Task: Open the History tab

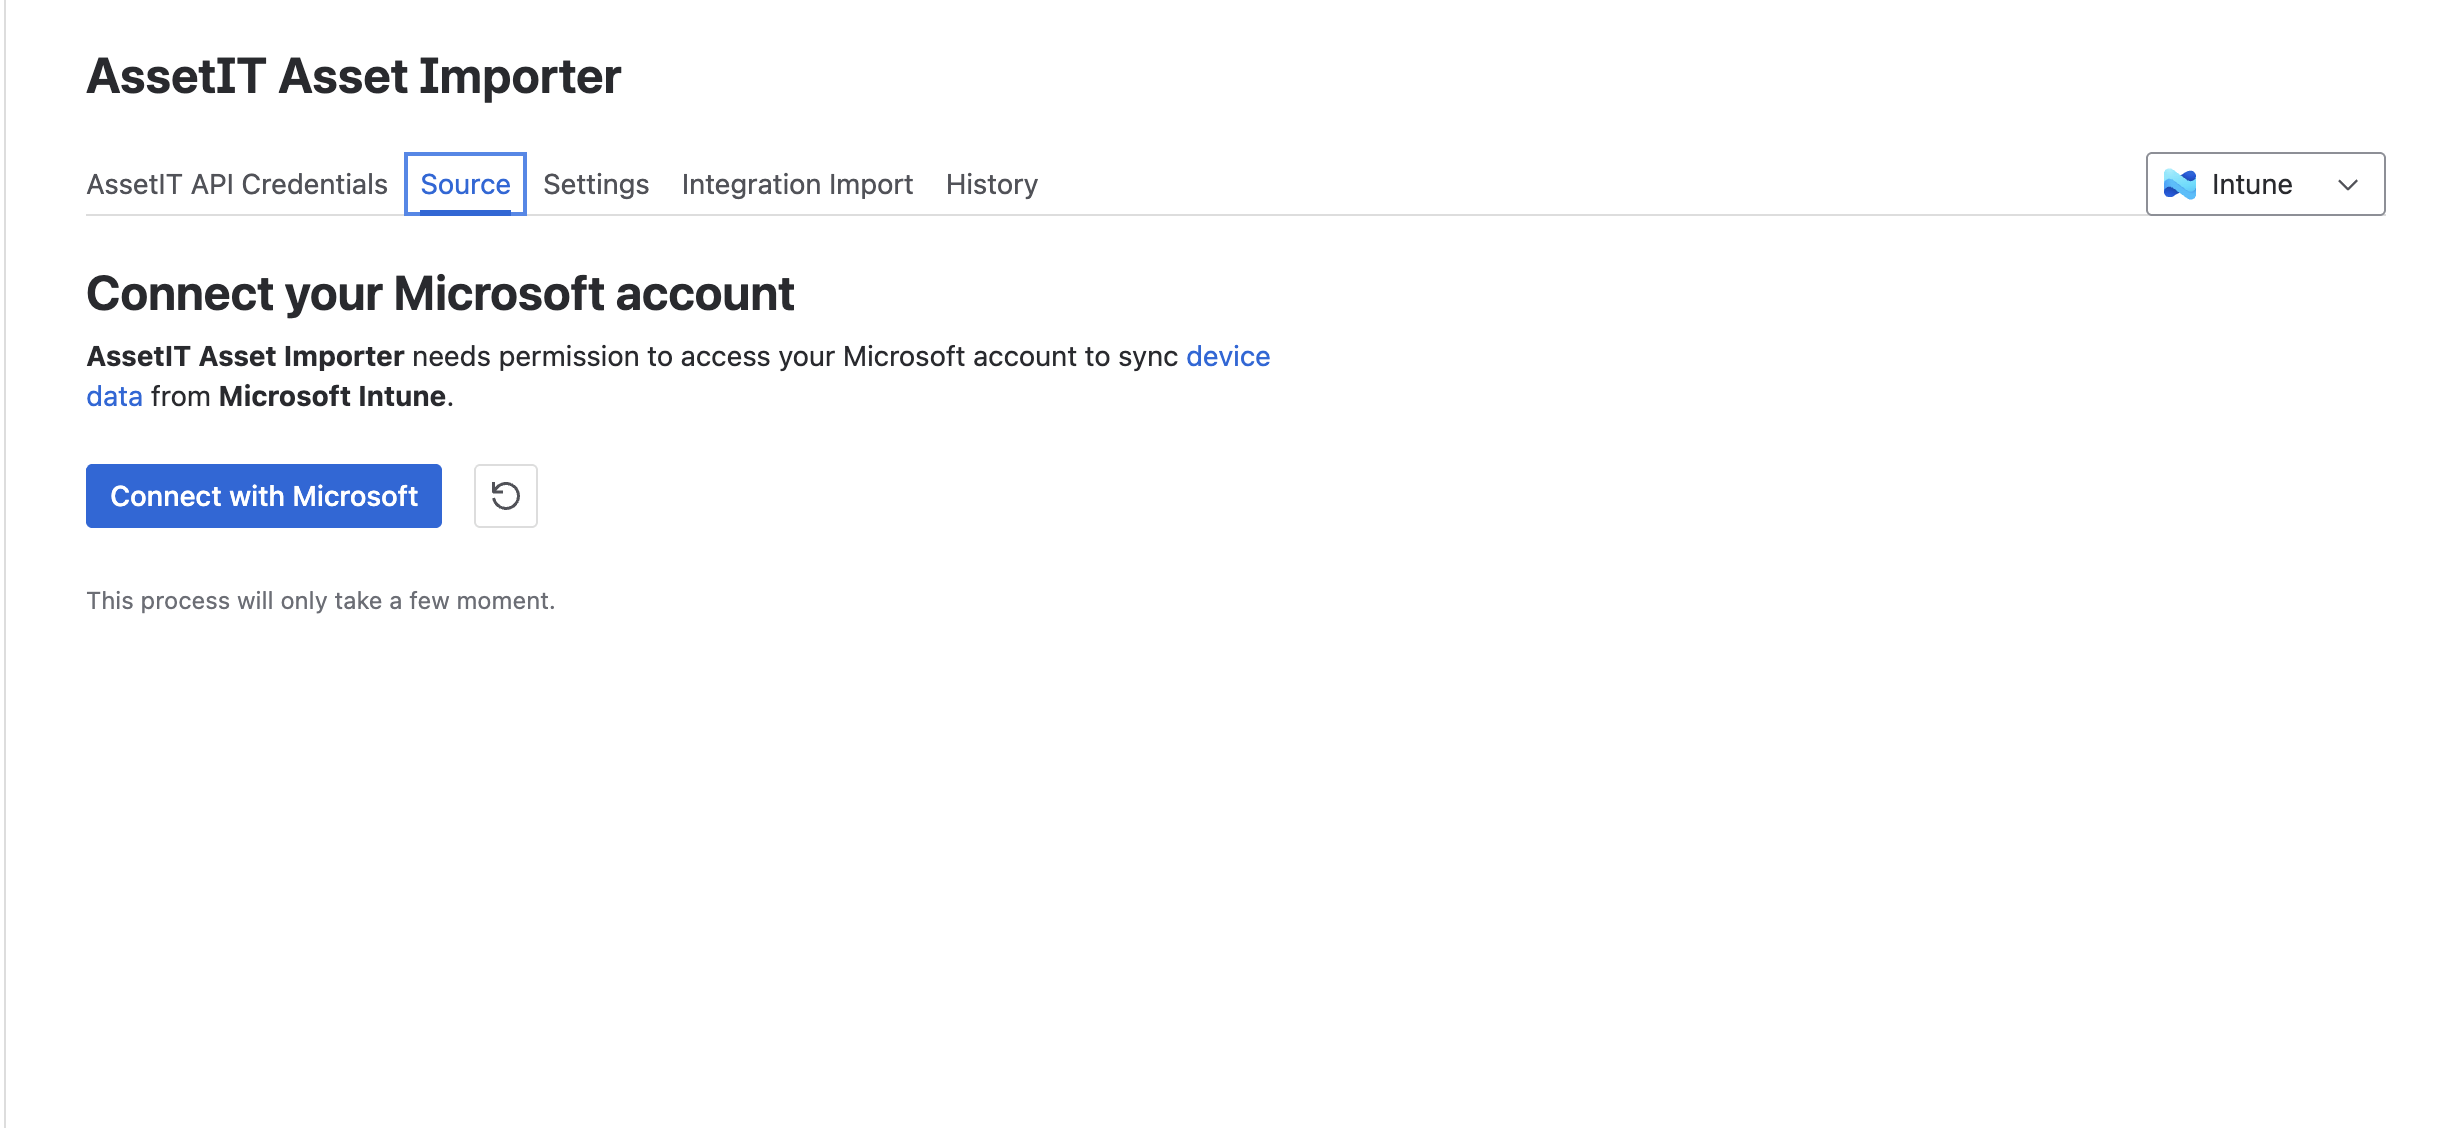Action: coord(991,184)
